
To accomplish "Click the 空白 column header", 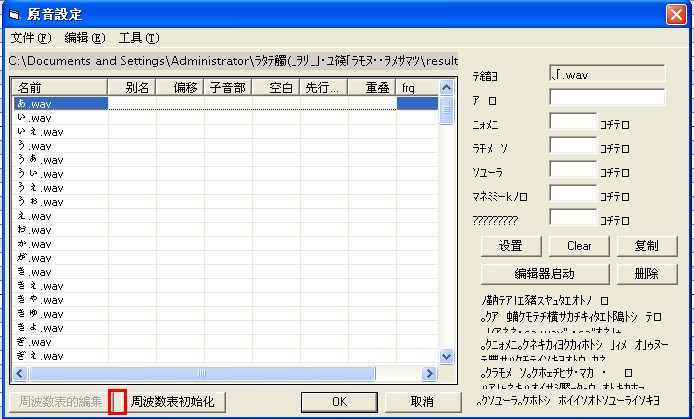I will [x=276, y=88].
